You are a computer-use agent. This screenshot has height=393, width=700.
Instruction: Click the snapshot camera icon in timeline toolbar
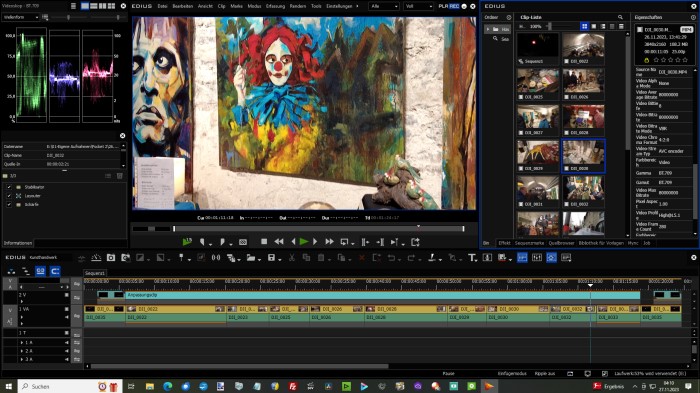coord(111,258)
